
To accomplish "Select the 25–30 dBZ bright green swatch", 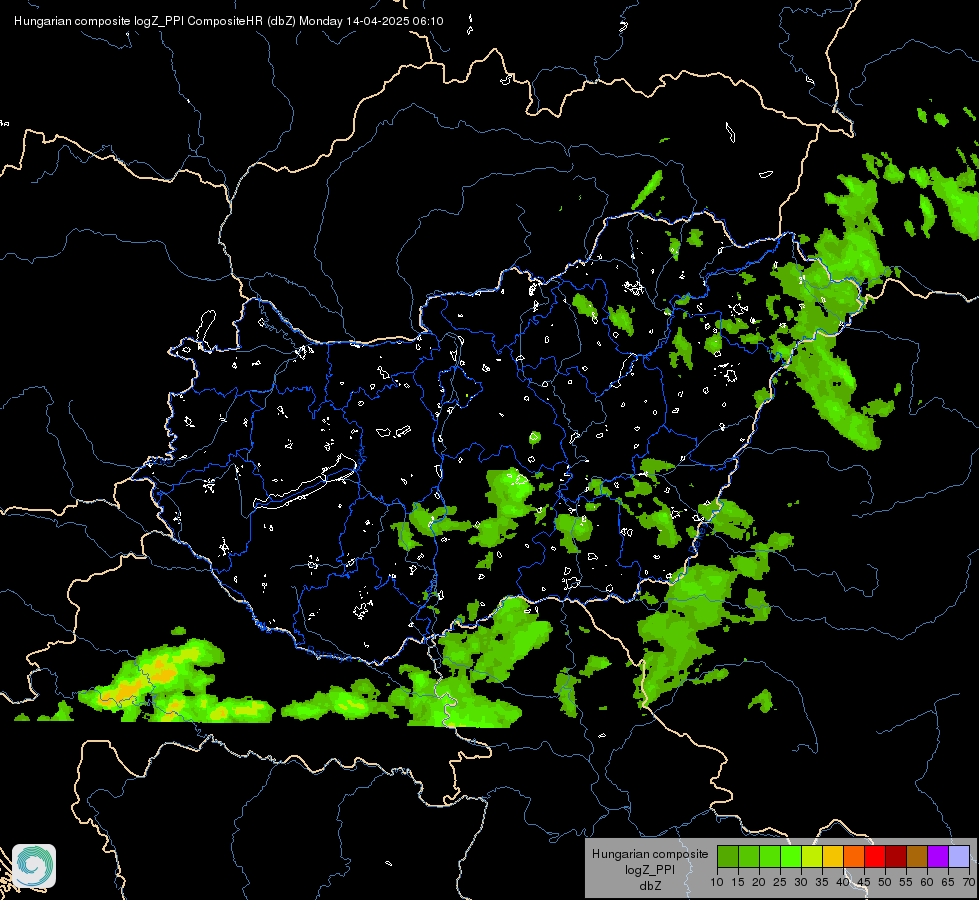I will pyautogui.click(x=790, y=856).
